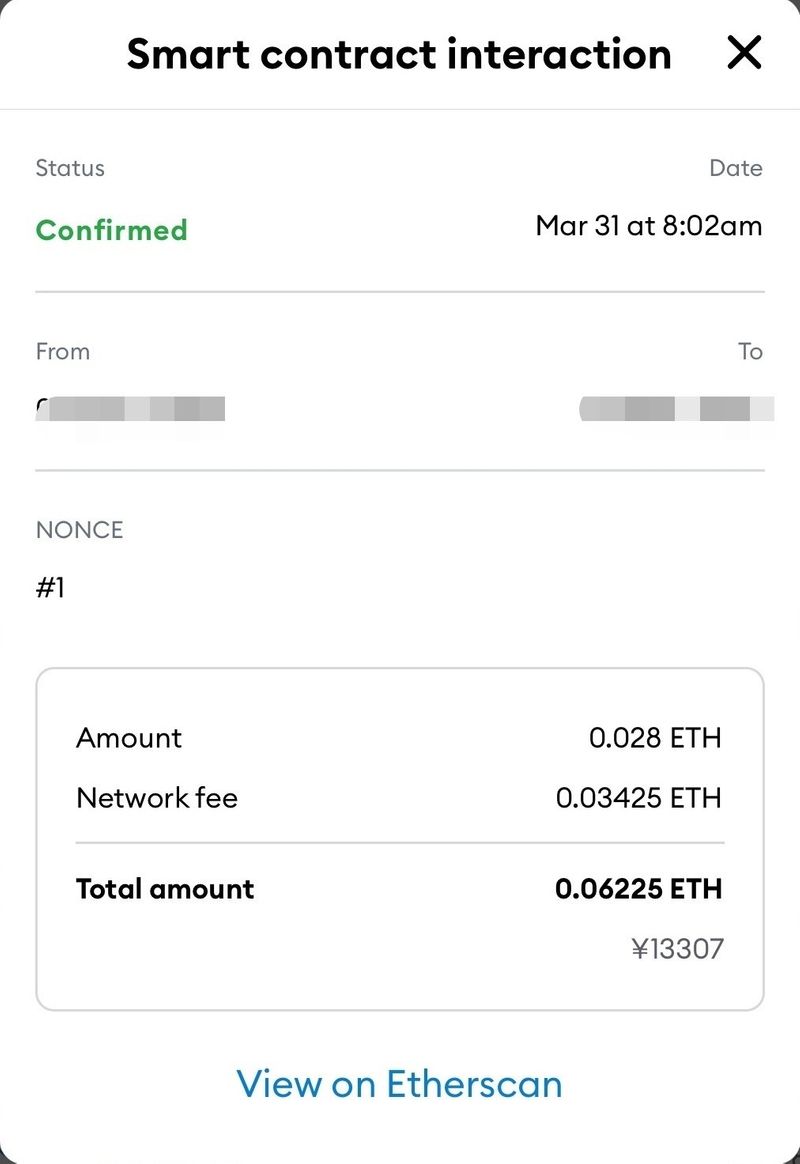The image size is (800, 1164).
Task: Click the Amount row label
Action: coord(129,738)
